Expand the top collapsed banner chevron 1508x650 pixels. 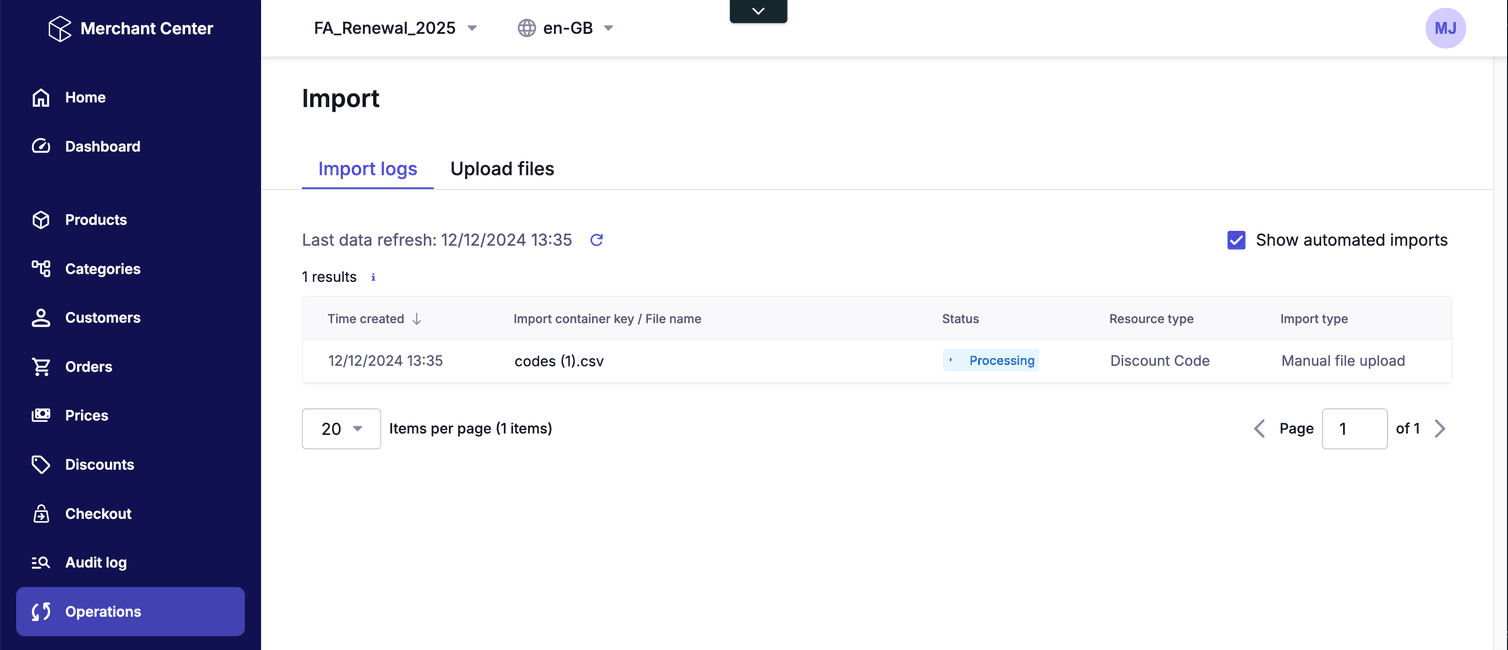pyautogui.click(x=758, y=11)
